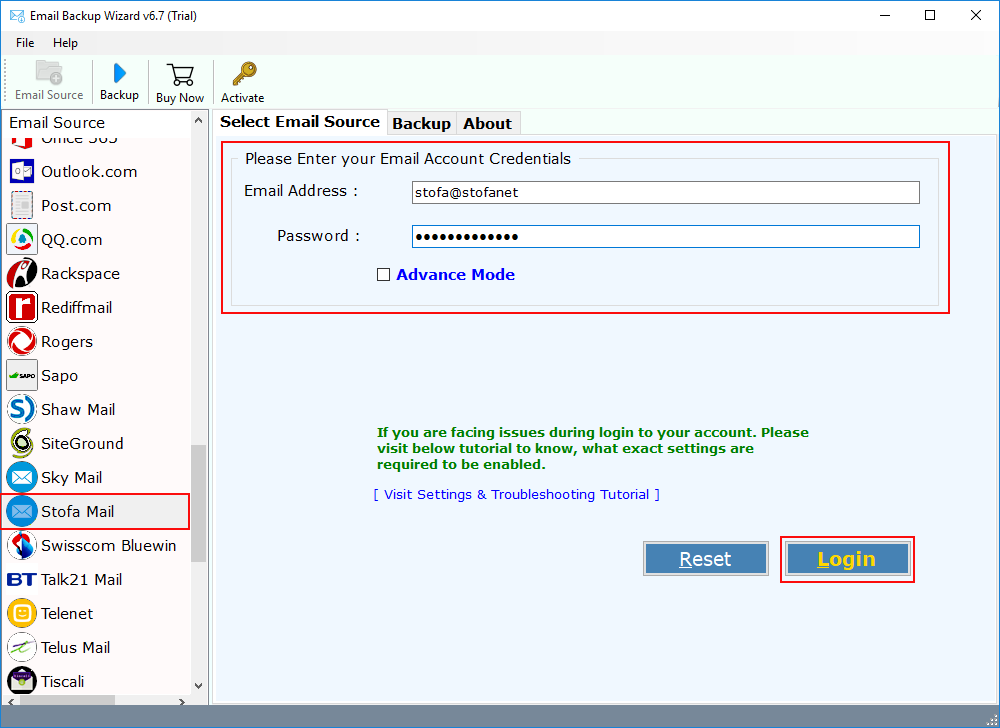The height and width of the screenshot is (728, 1000).
Task: Select the Post.com icon
Action: [22, 205]
